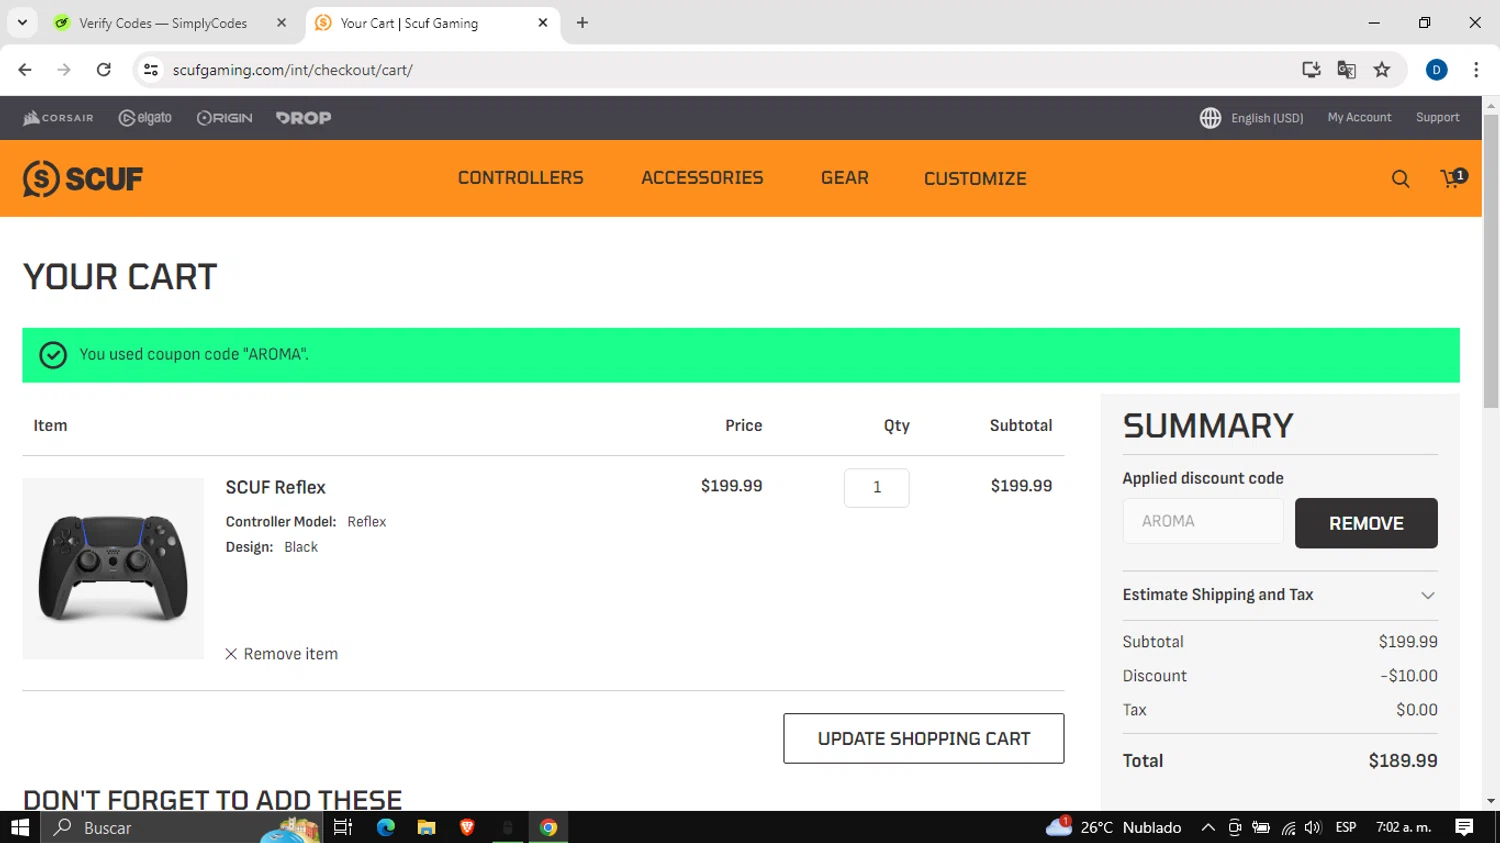Switch to Verify Codes — SimplyCodes tab

pyautogui.click(x=163, y=22)
